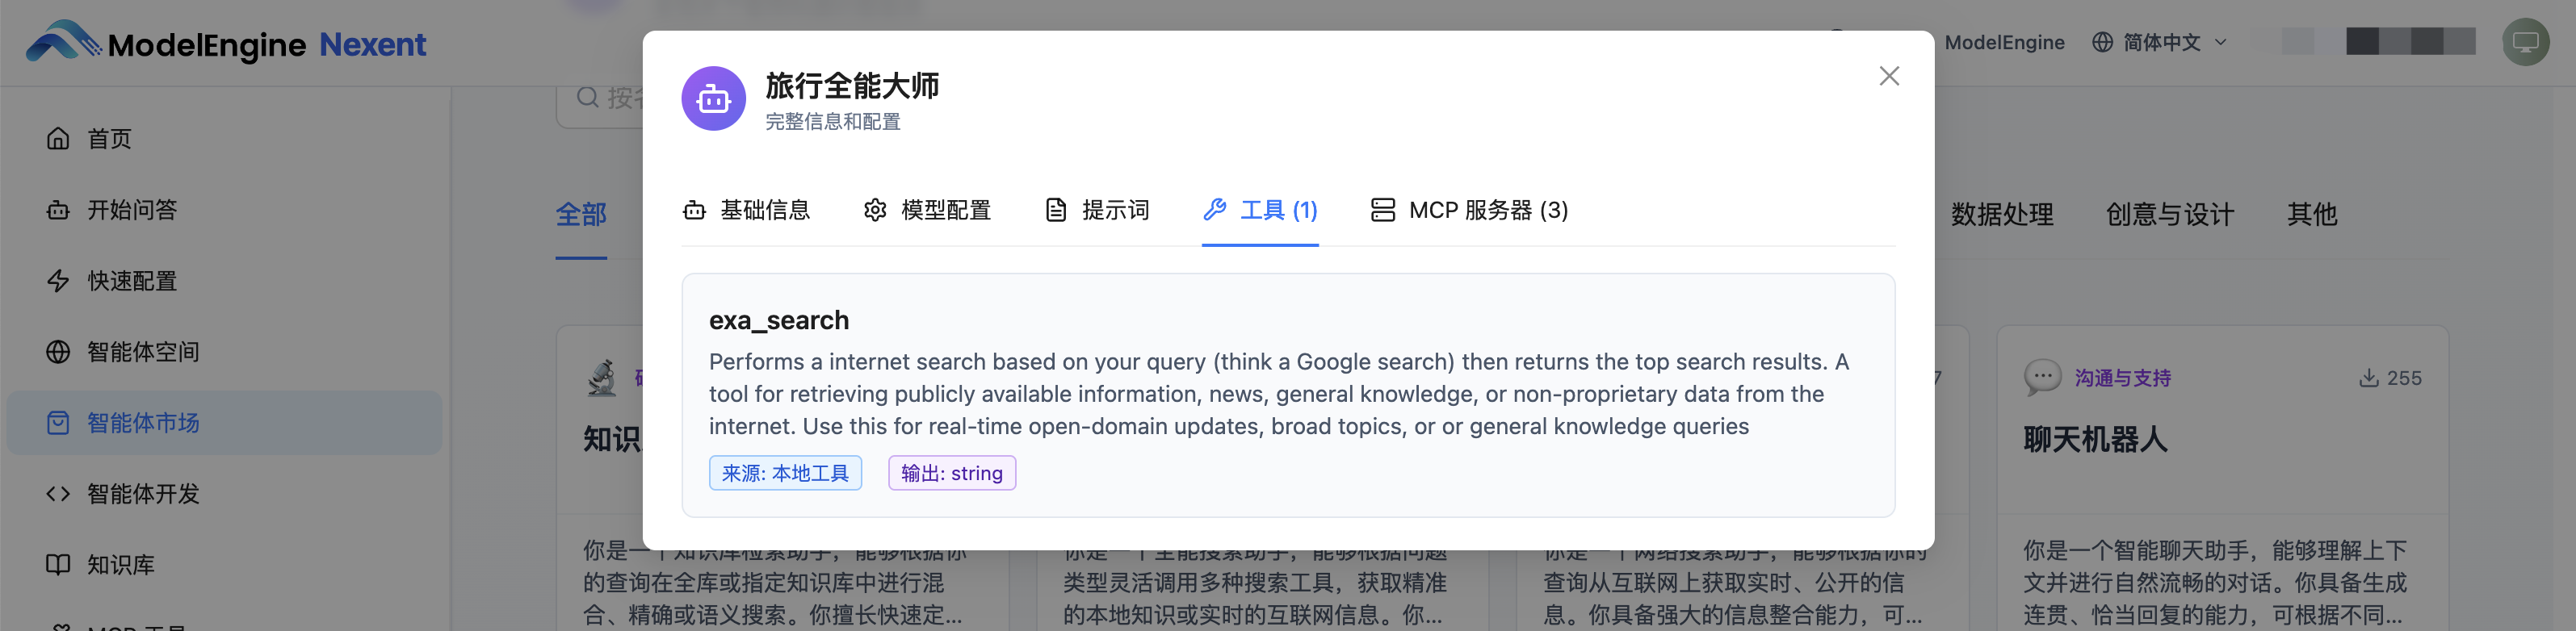The height and width of the screenshot is (631, 2576).
Task: Click the 来源: 本地工具 tag
Action: tap(785, 473)
